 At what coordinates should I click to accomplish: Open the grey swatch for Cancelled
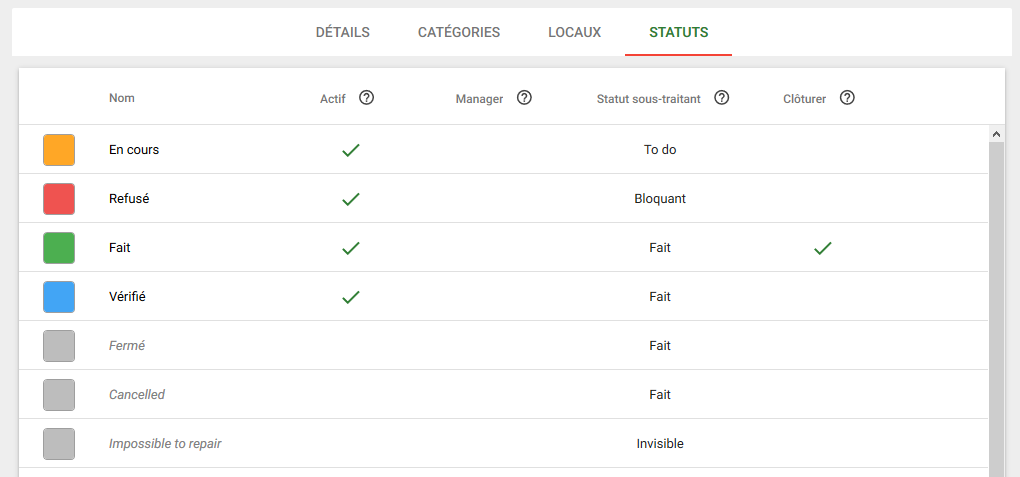59,395
